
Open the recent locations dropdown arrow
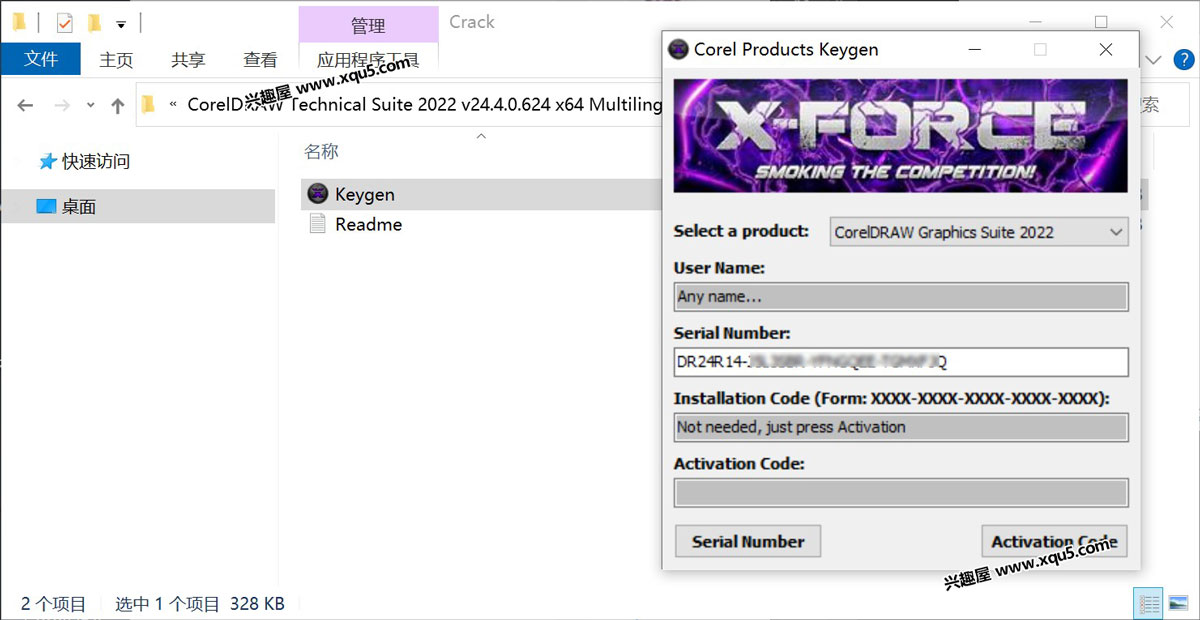click(91, 105)
